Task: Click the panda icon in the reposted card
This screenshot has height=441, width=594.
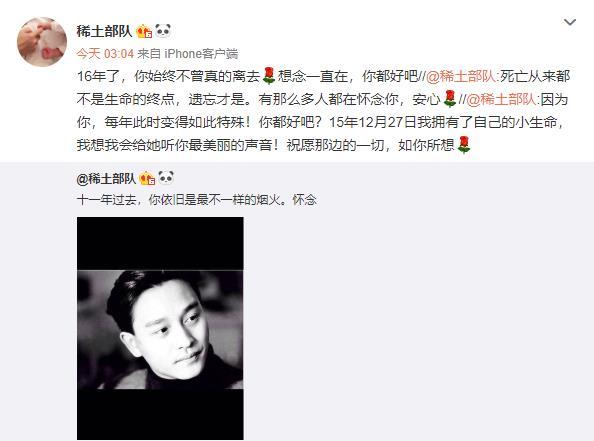Action: [166, 178]
